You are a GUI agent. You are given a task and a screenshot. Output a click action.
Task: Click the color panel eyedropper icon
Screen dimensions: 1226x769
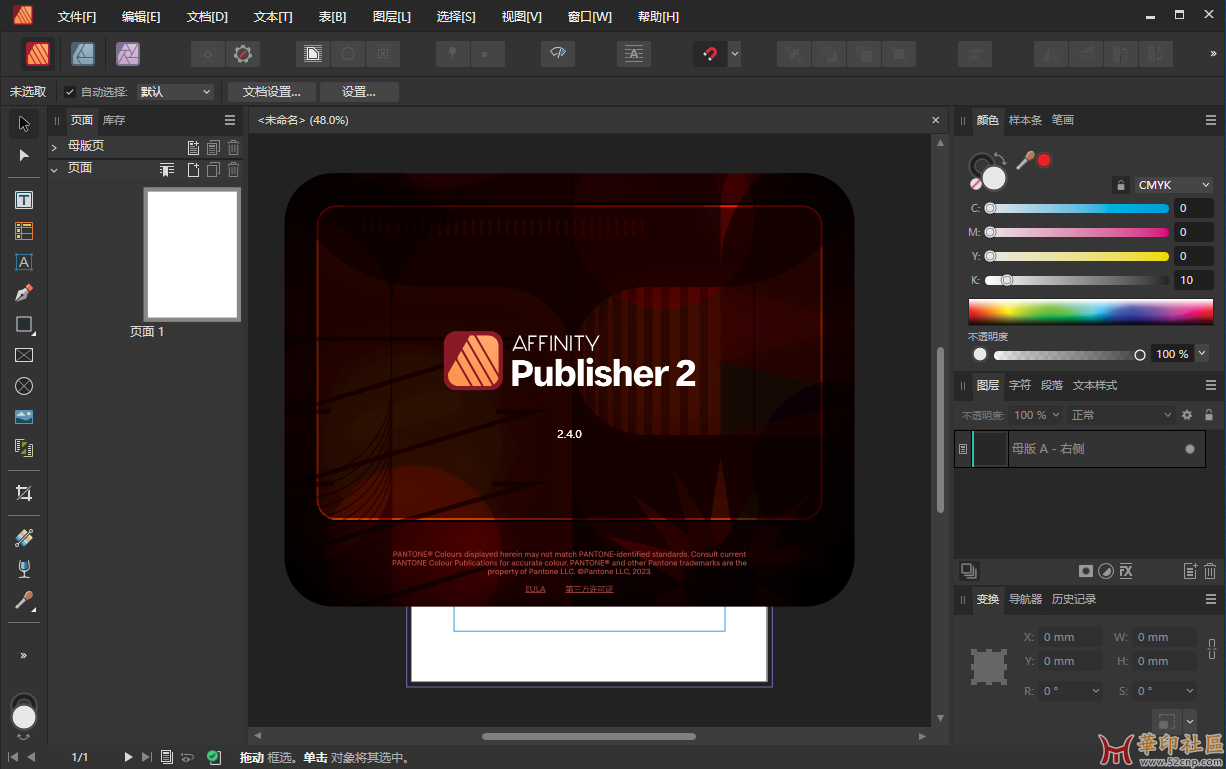coord(1025,159)
